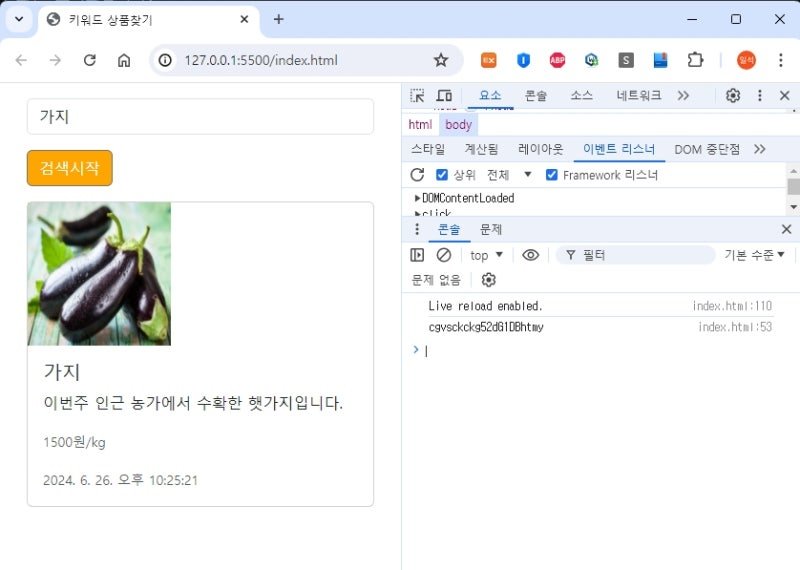800x570 pixels.
Task: Activate the DevTools element inspector icon
Action: [417, 95]
